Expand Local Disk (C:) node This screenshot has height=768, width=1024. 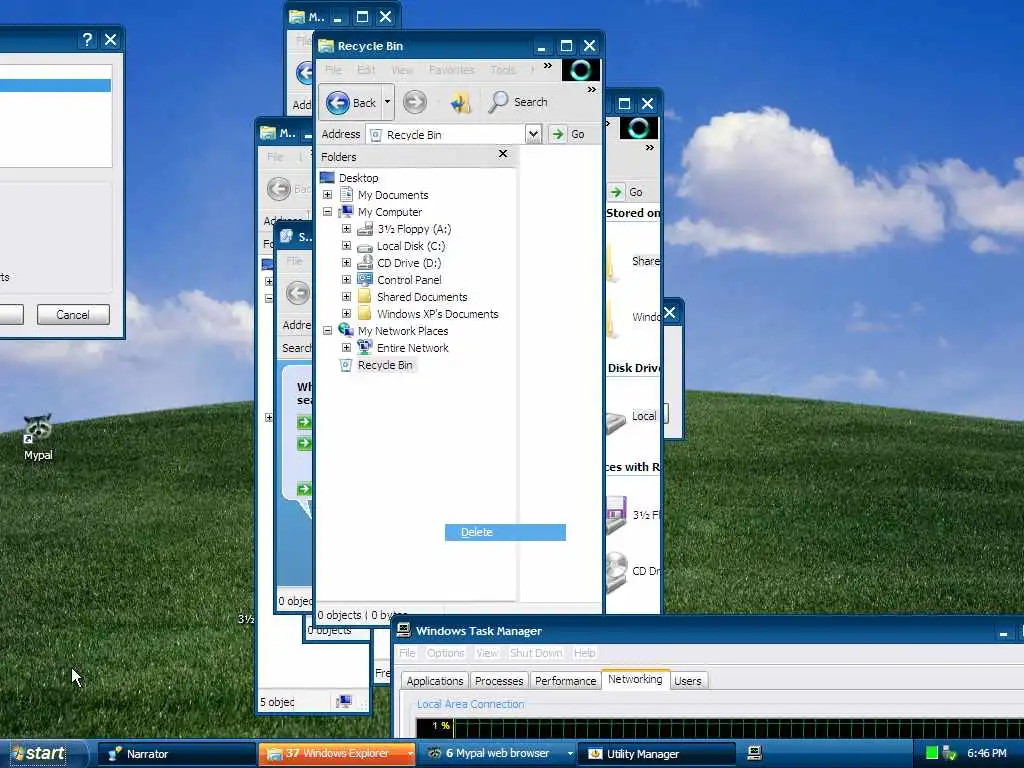tap(347, 246)
